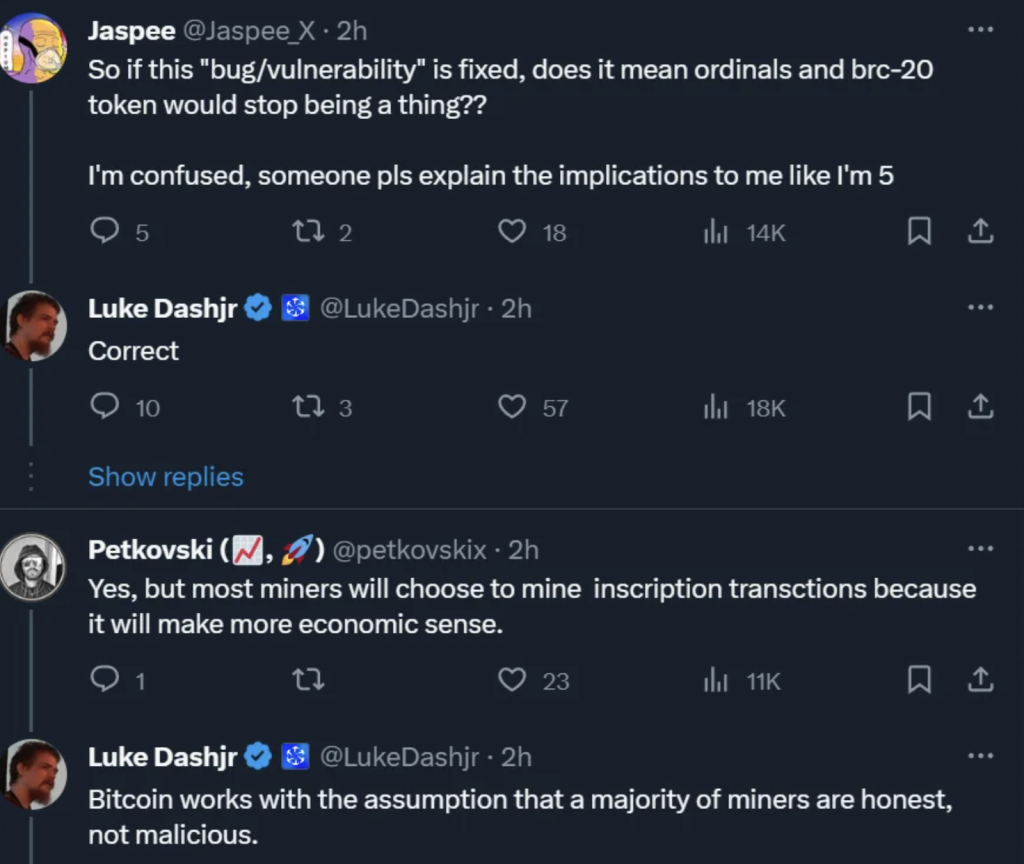This screenshot has width=1024, height=864.
Task: View analytics of the "Correct" reply
Action: pyautogui.click(x=716, y=407)
